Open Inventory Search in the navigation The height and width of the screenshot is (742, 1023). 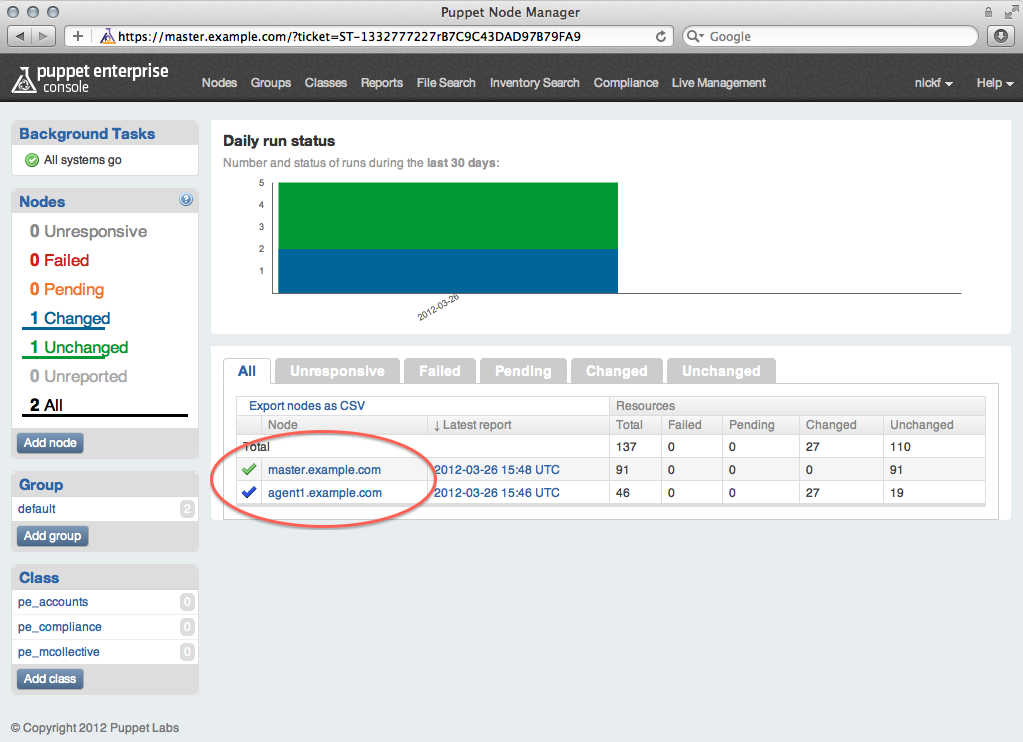[534, 83]
